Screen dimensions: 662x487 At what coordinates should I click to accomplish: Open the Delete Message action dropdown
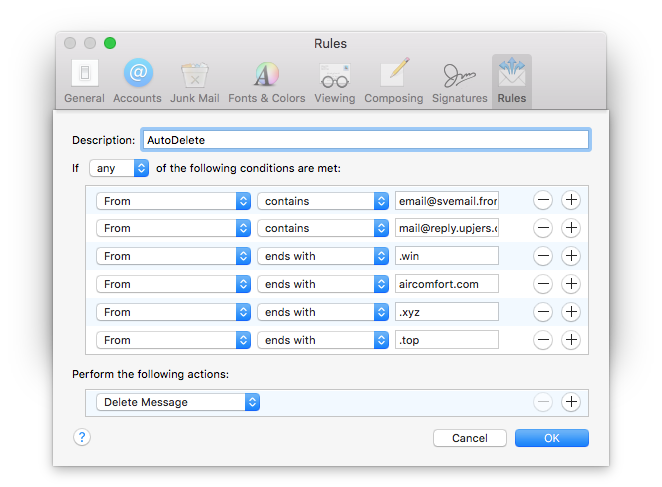coord(178,402)
